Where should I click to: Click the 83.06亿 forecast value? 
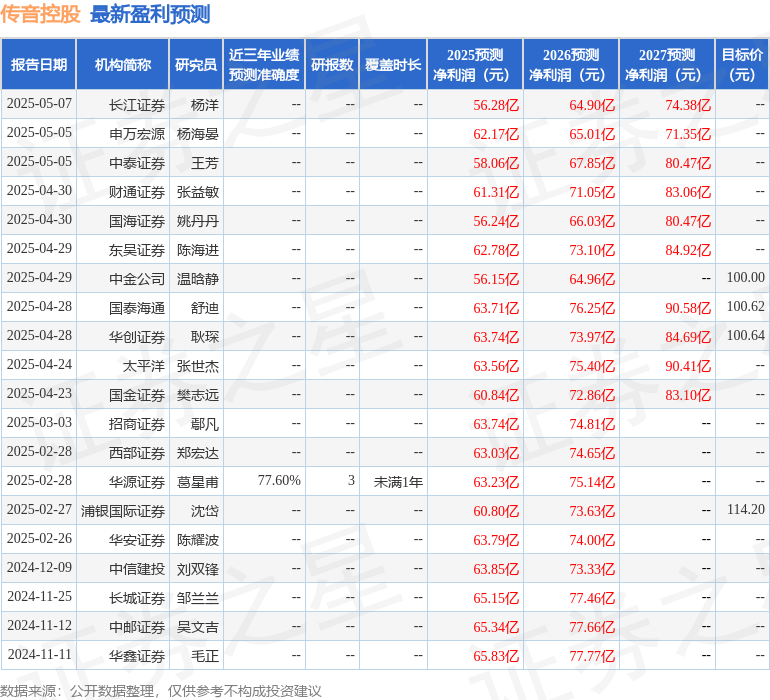coord(688,192)
